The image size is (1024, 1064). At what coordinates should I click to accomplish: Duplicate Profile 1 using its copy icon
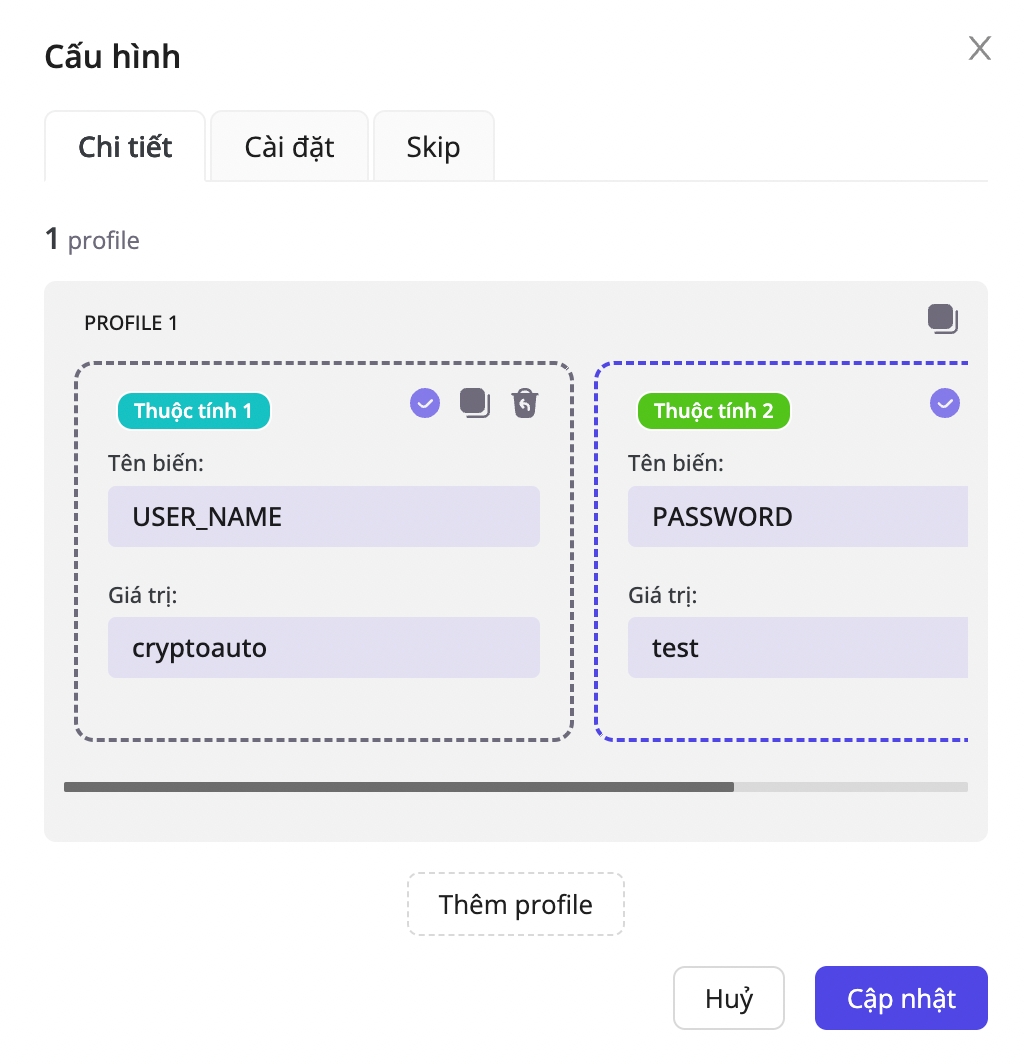point(942,320)
